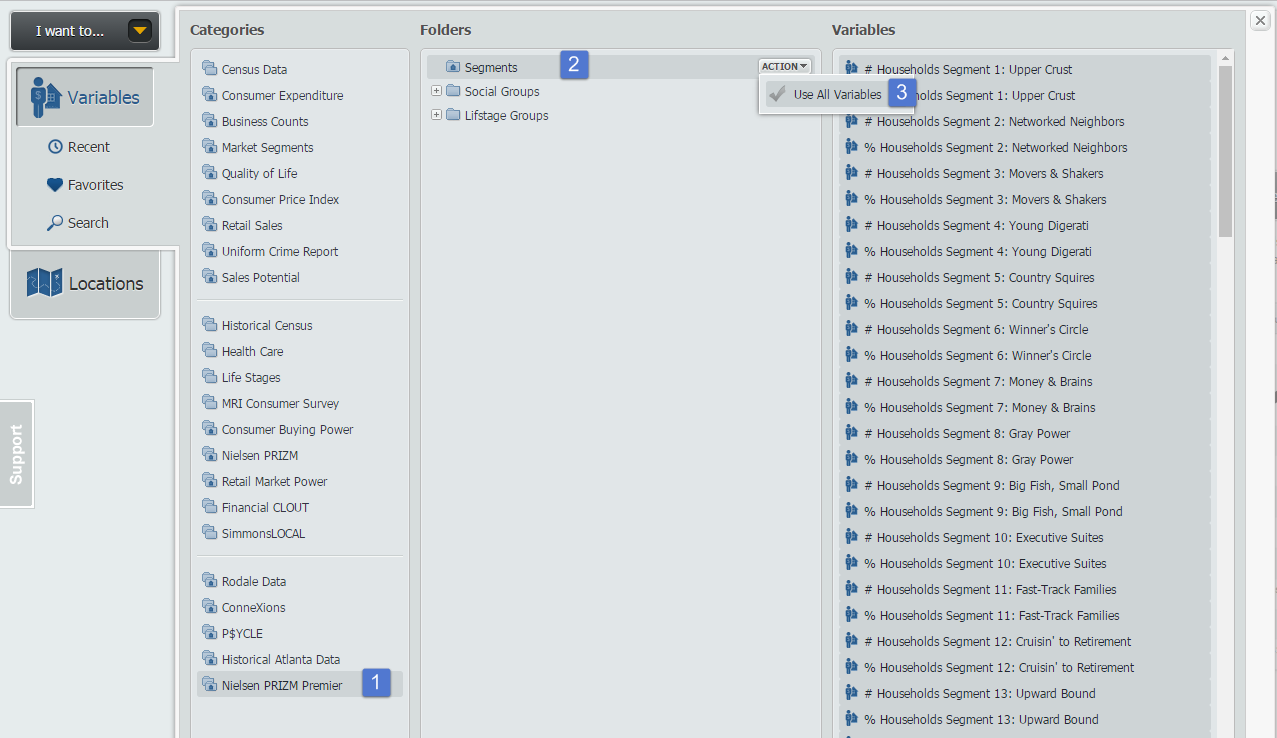Click the Sales Potential folder icon
This screenshot has height=738, width=1277.
(x=209, y=276)
